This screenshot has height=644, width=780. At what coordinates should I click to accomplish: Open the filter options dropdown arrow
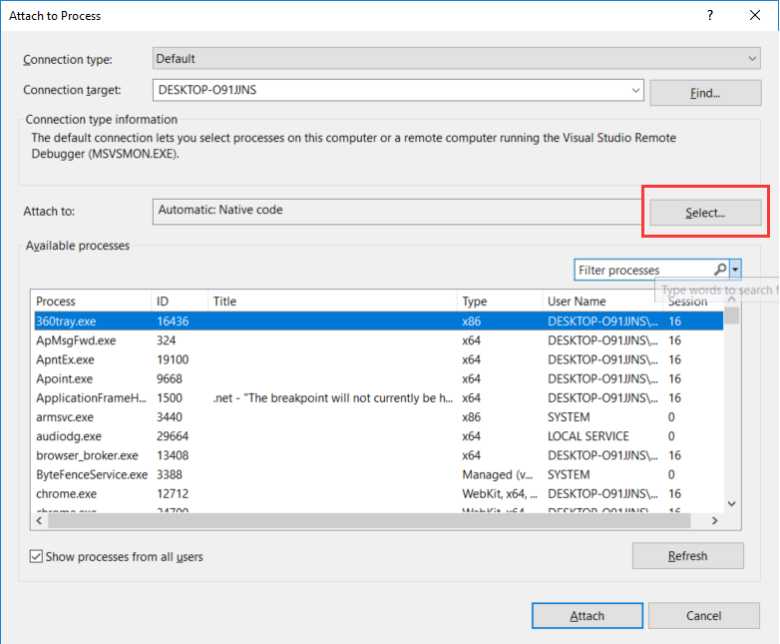pyautogui.click(x=735, y=270)
